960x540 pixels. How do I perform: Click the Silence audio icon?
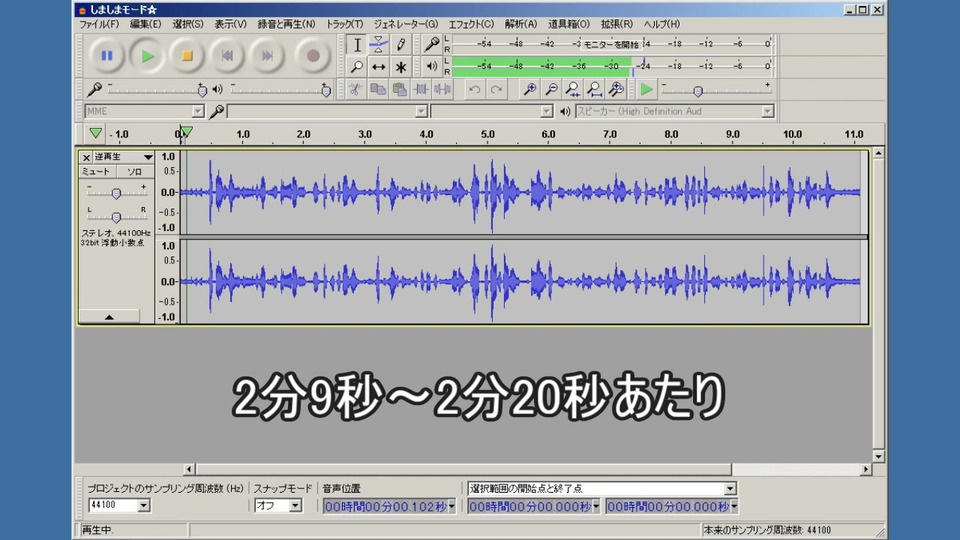(x=443, y=89)
